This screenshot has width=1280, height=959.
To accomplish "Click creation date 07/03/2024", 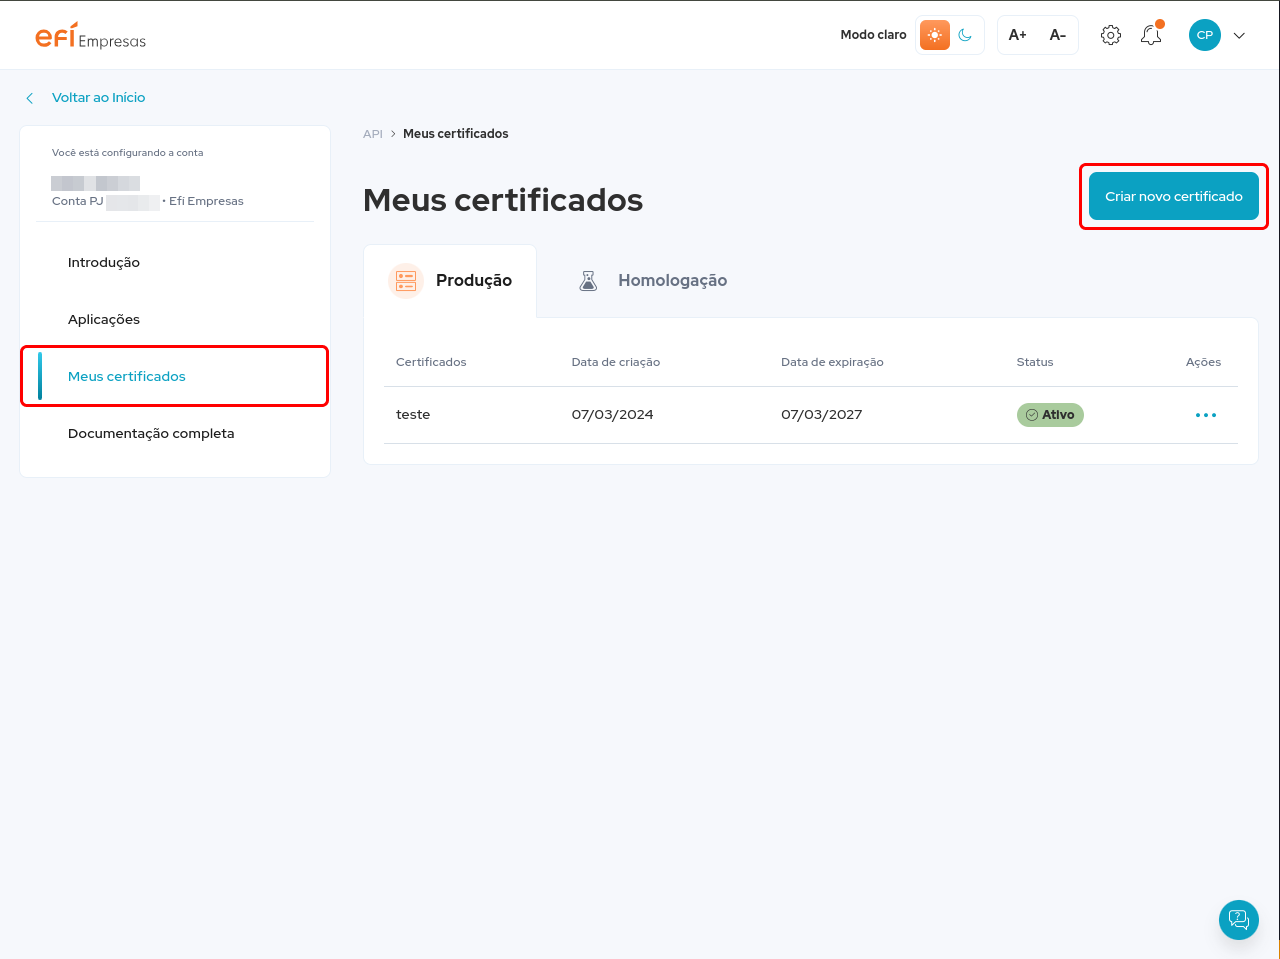I will [612, 415].
